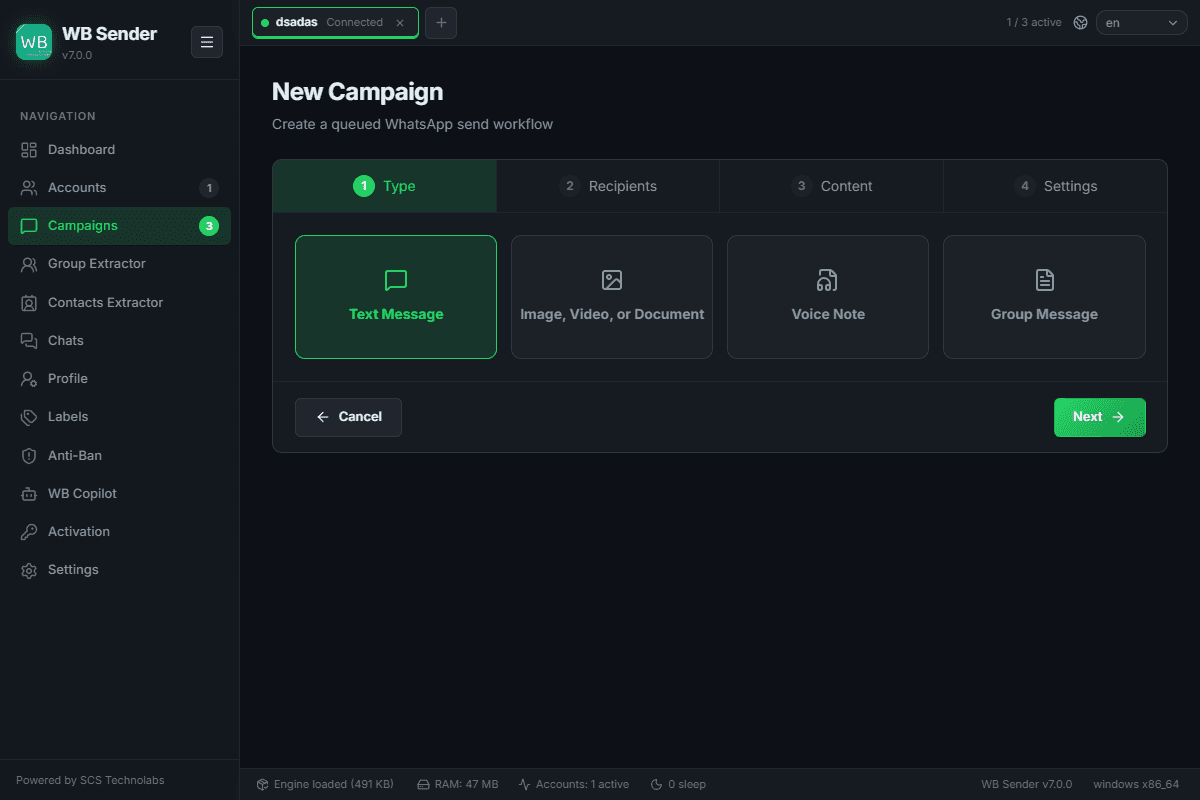This screenshot has width=1200, height=800.
Task: Click the WB Copilot robot icon
Action: [29, 494]
